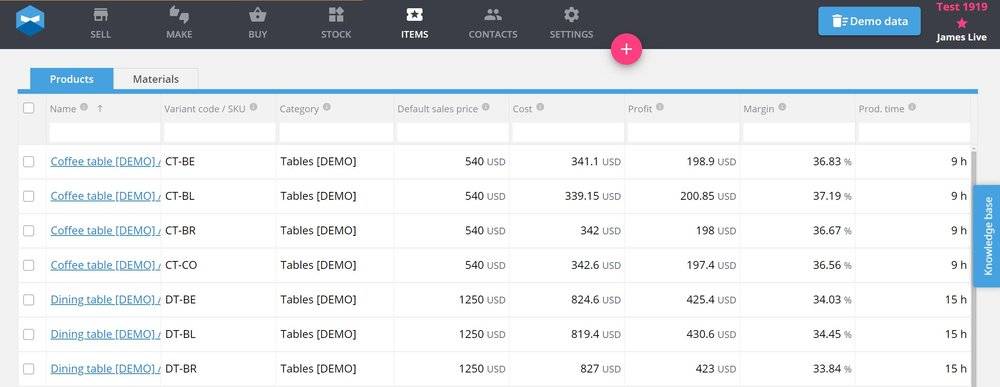Click the 430.6 USD profit cell
The image size is (1000, 387).
pos(682,334)
